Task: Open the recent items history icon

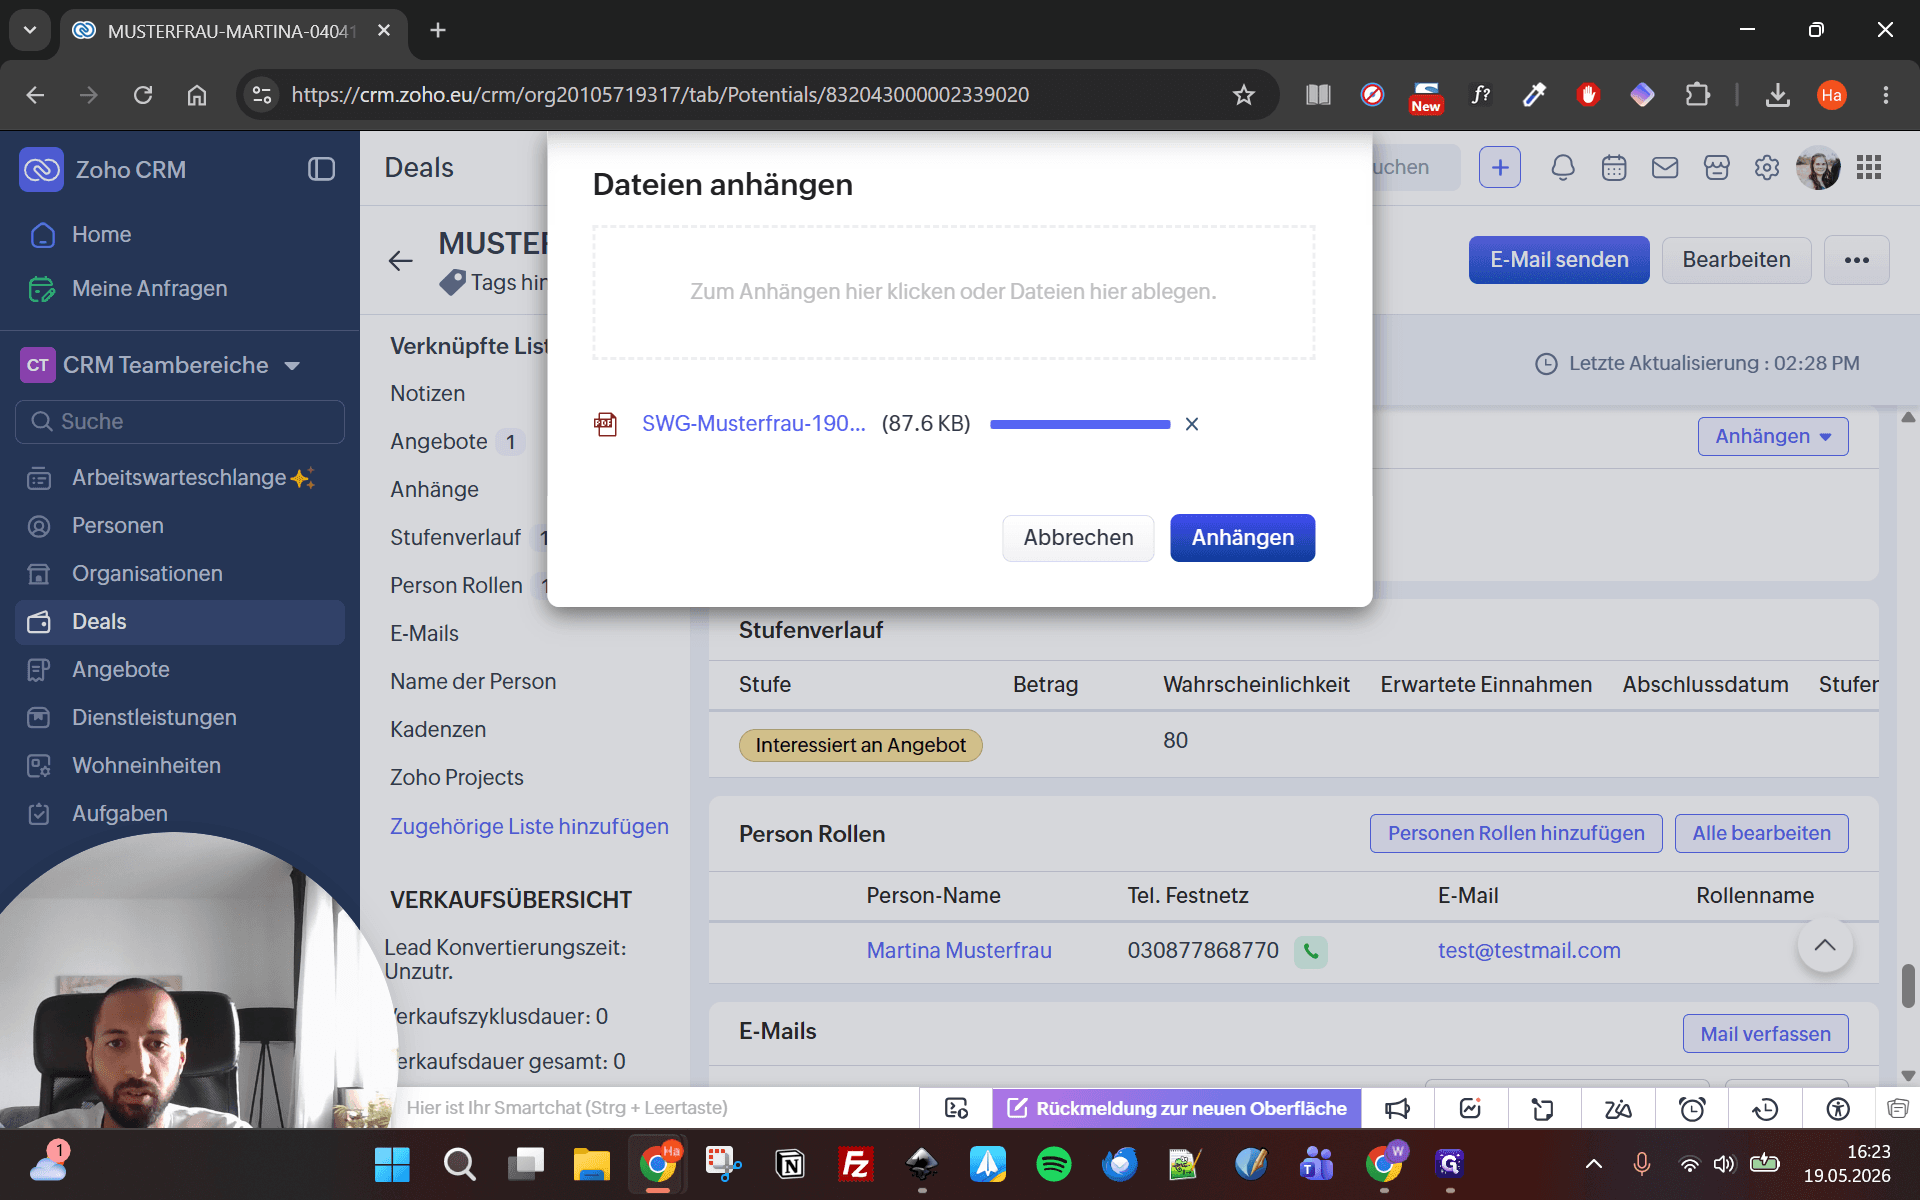Action: click(1765, 1108)
